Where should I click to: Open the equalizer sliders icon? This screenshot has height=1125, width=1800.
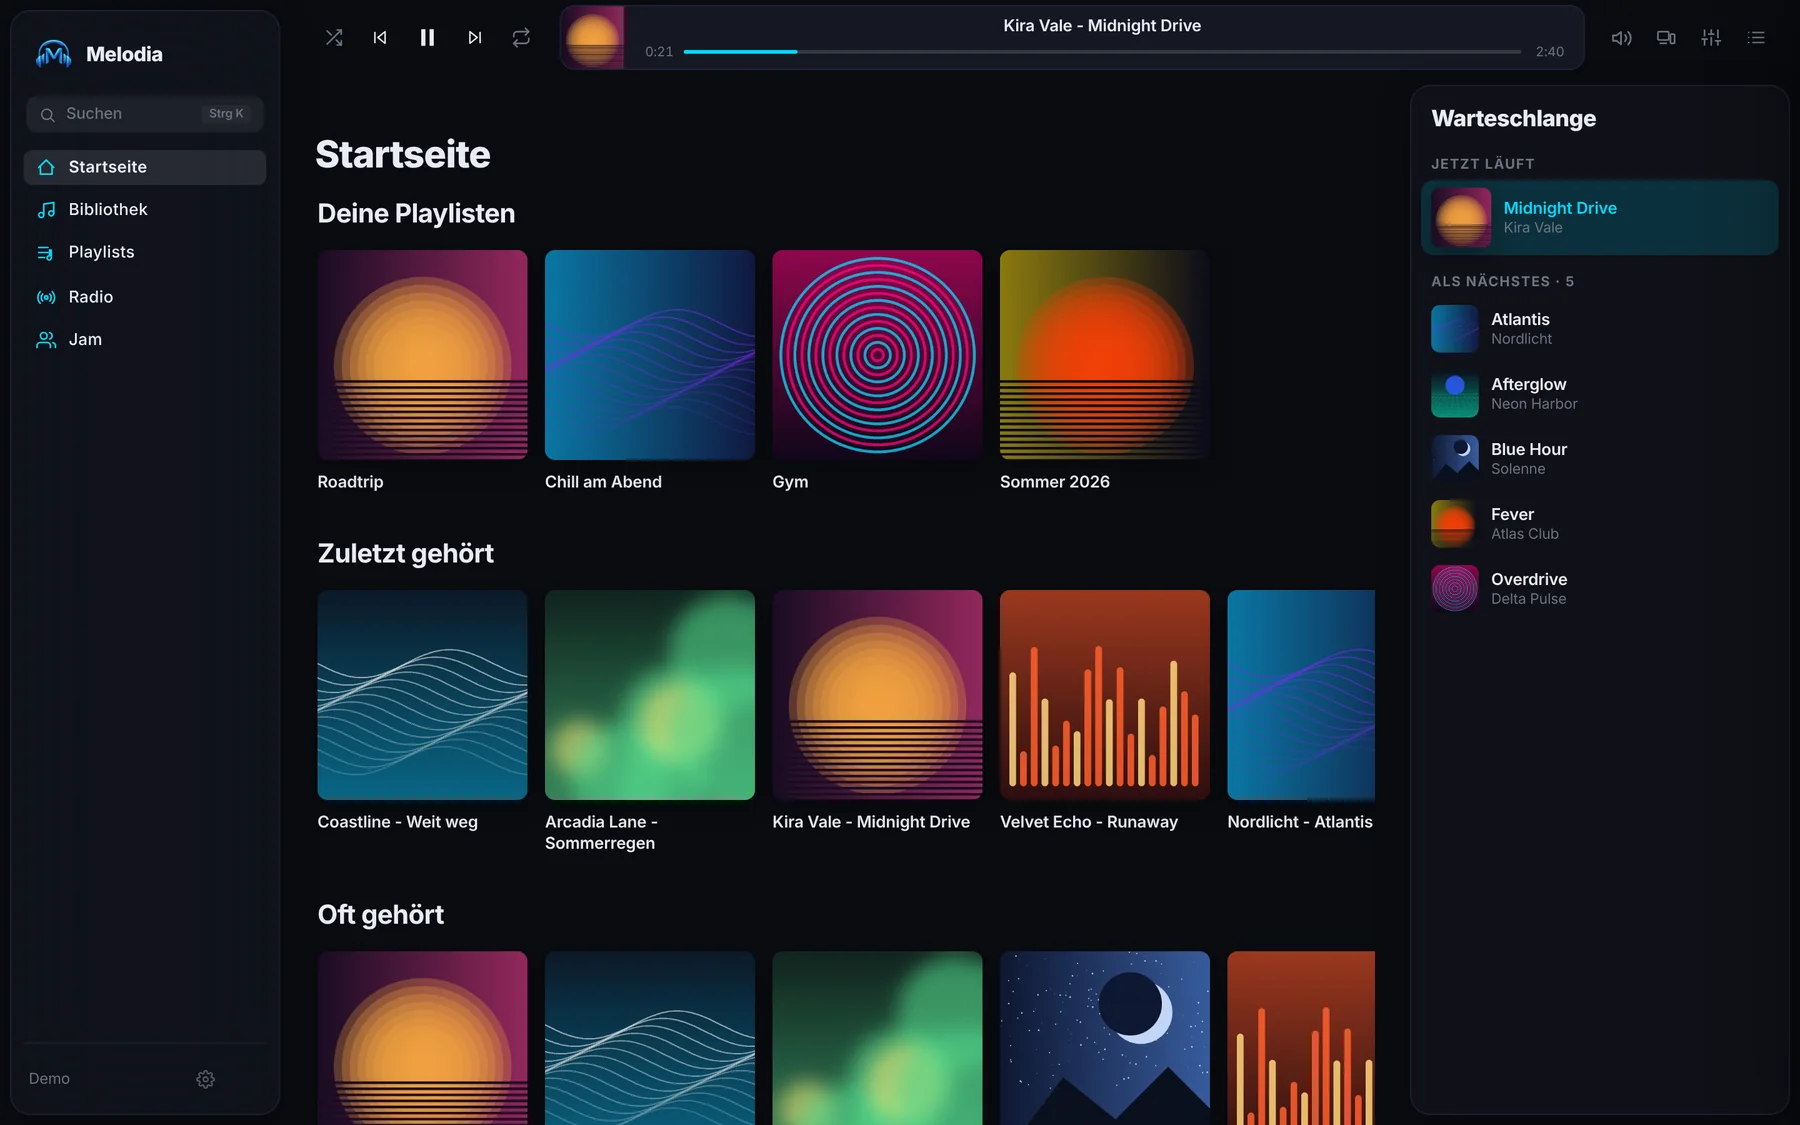pyautogui.click(x=1711, y=38)
